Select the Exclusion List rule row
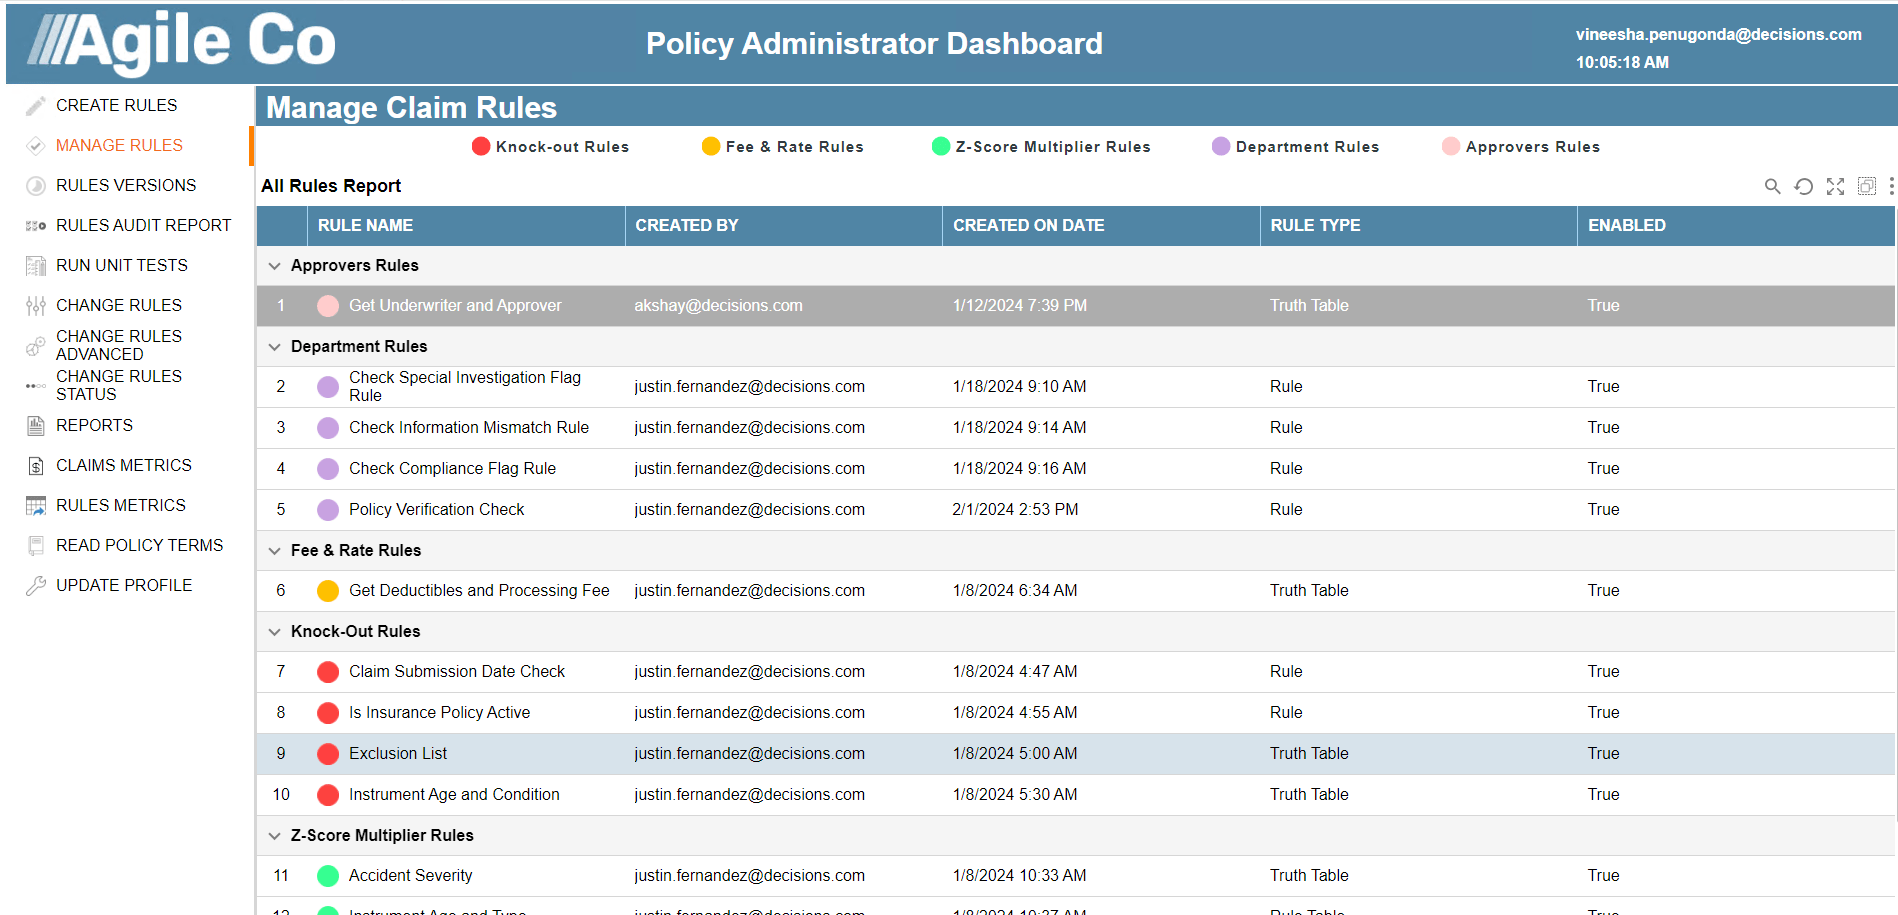This screenshot has height=915, width=1898. 398,754
